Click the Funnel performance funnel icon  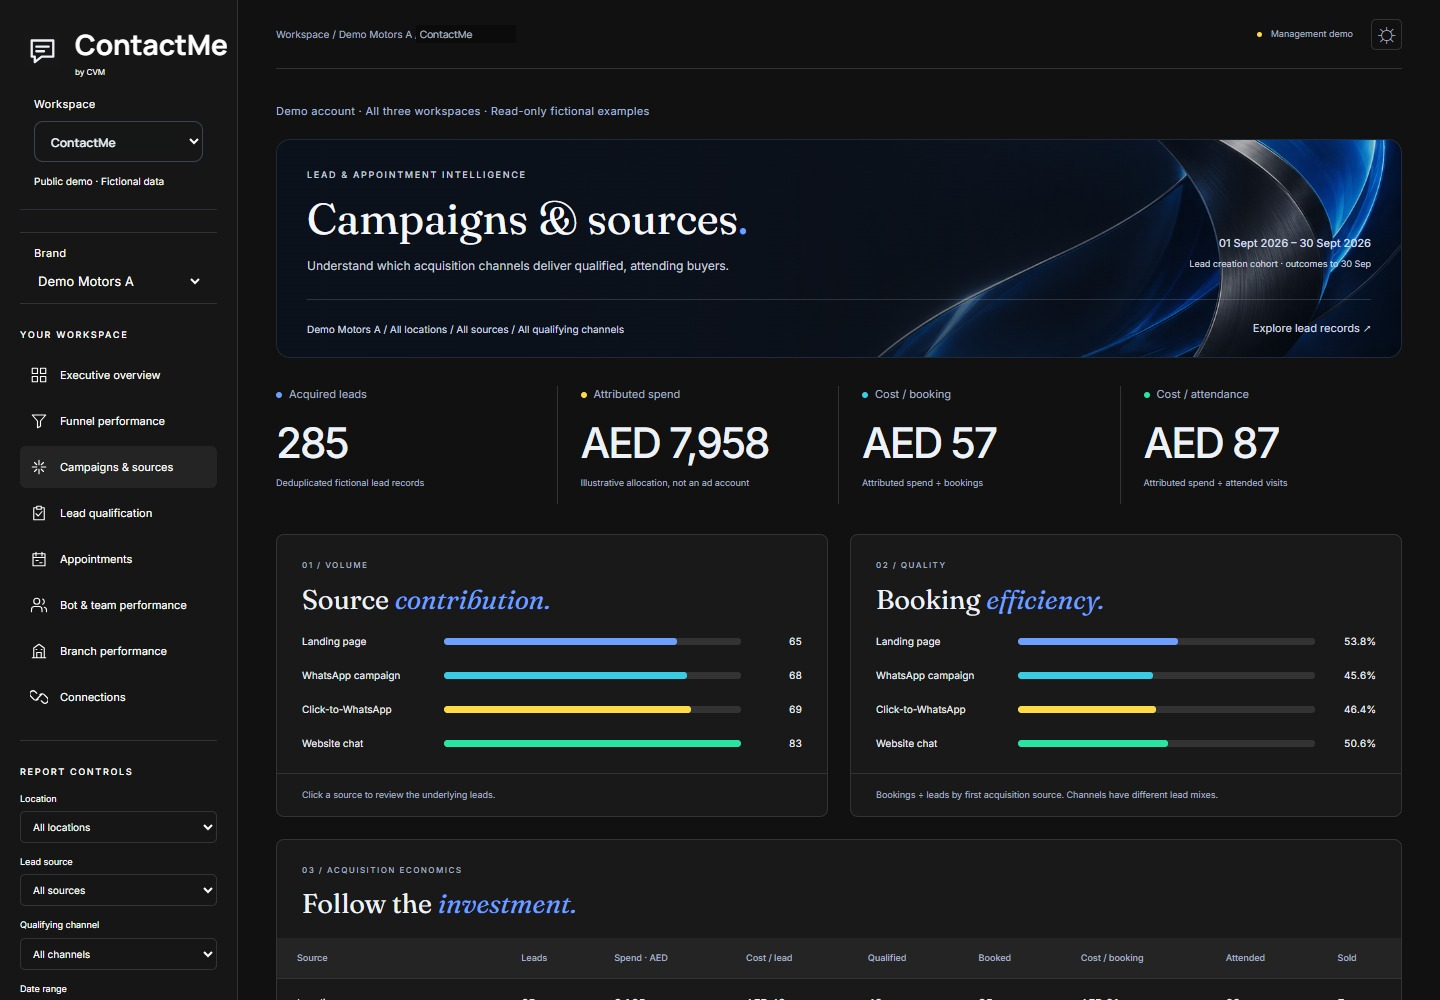pos(39,421)
